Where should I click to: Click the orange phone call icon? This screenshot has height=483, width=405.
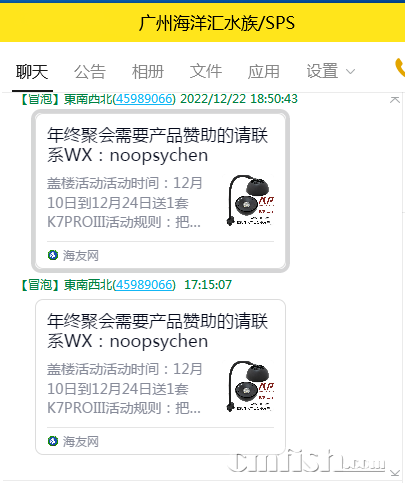400,68
